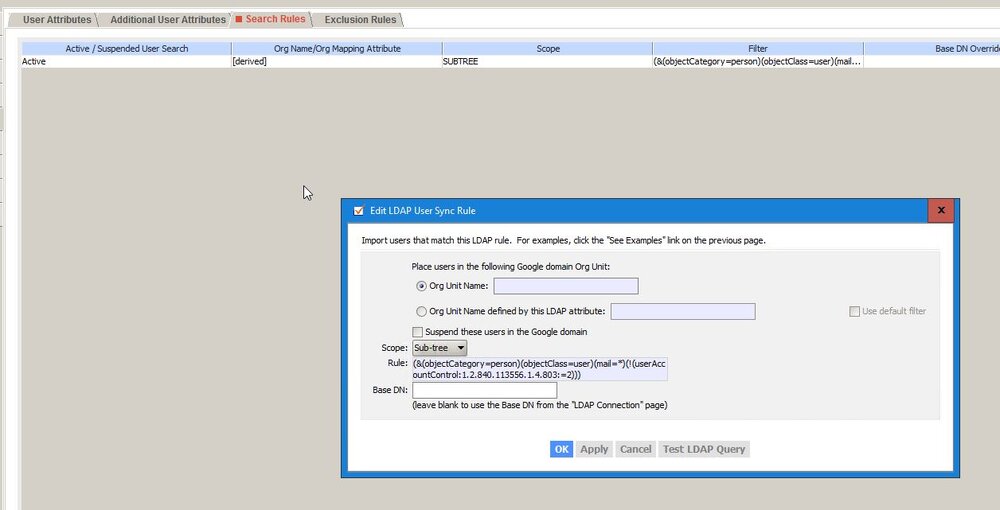The image size is (1000, 510).
Task: Click the LDAP attribute org unit field
Action: [683, 312]
